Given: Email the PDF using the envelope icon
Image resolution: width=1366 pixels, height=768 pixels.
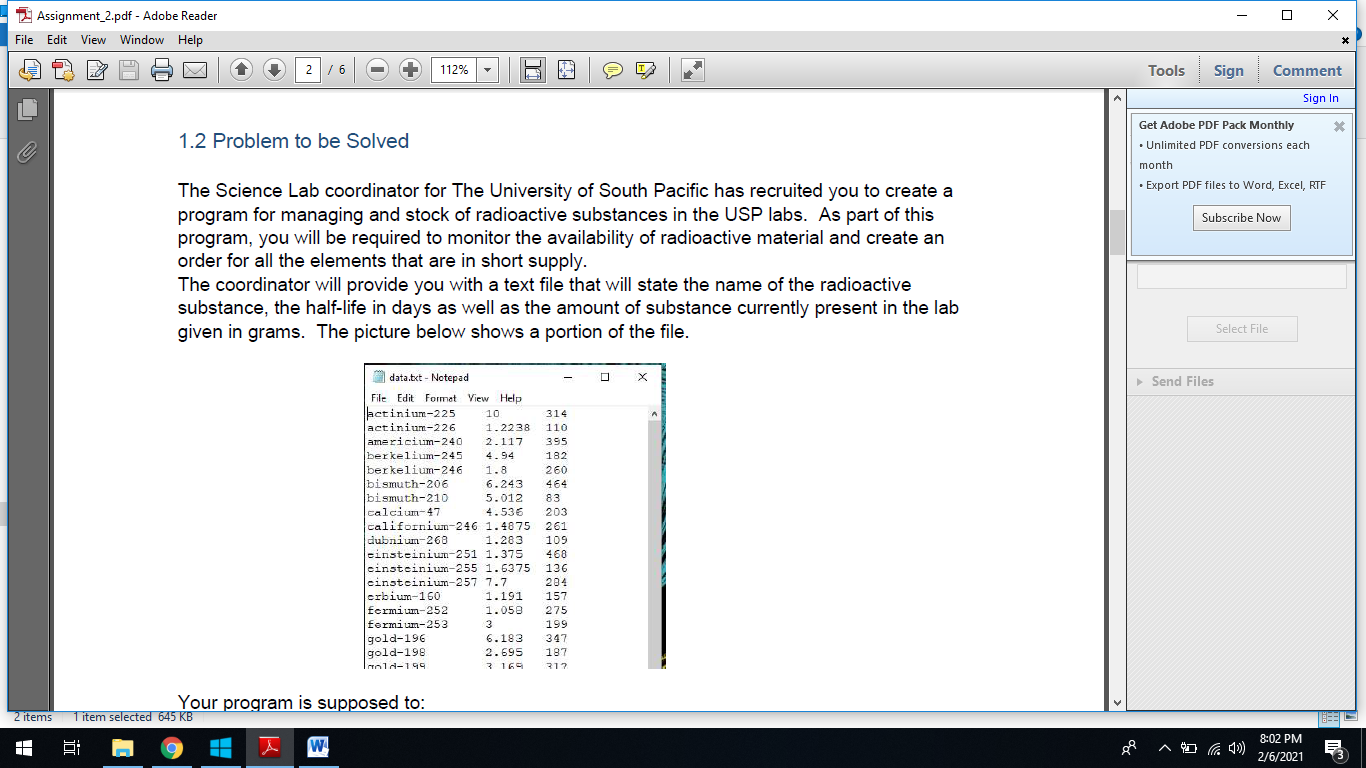Looking at the screenshot, I should [196, 69].
